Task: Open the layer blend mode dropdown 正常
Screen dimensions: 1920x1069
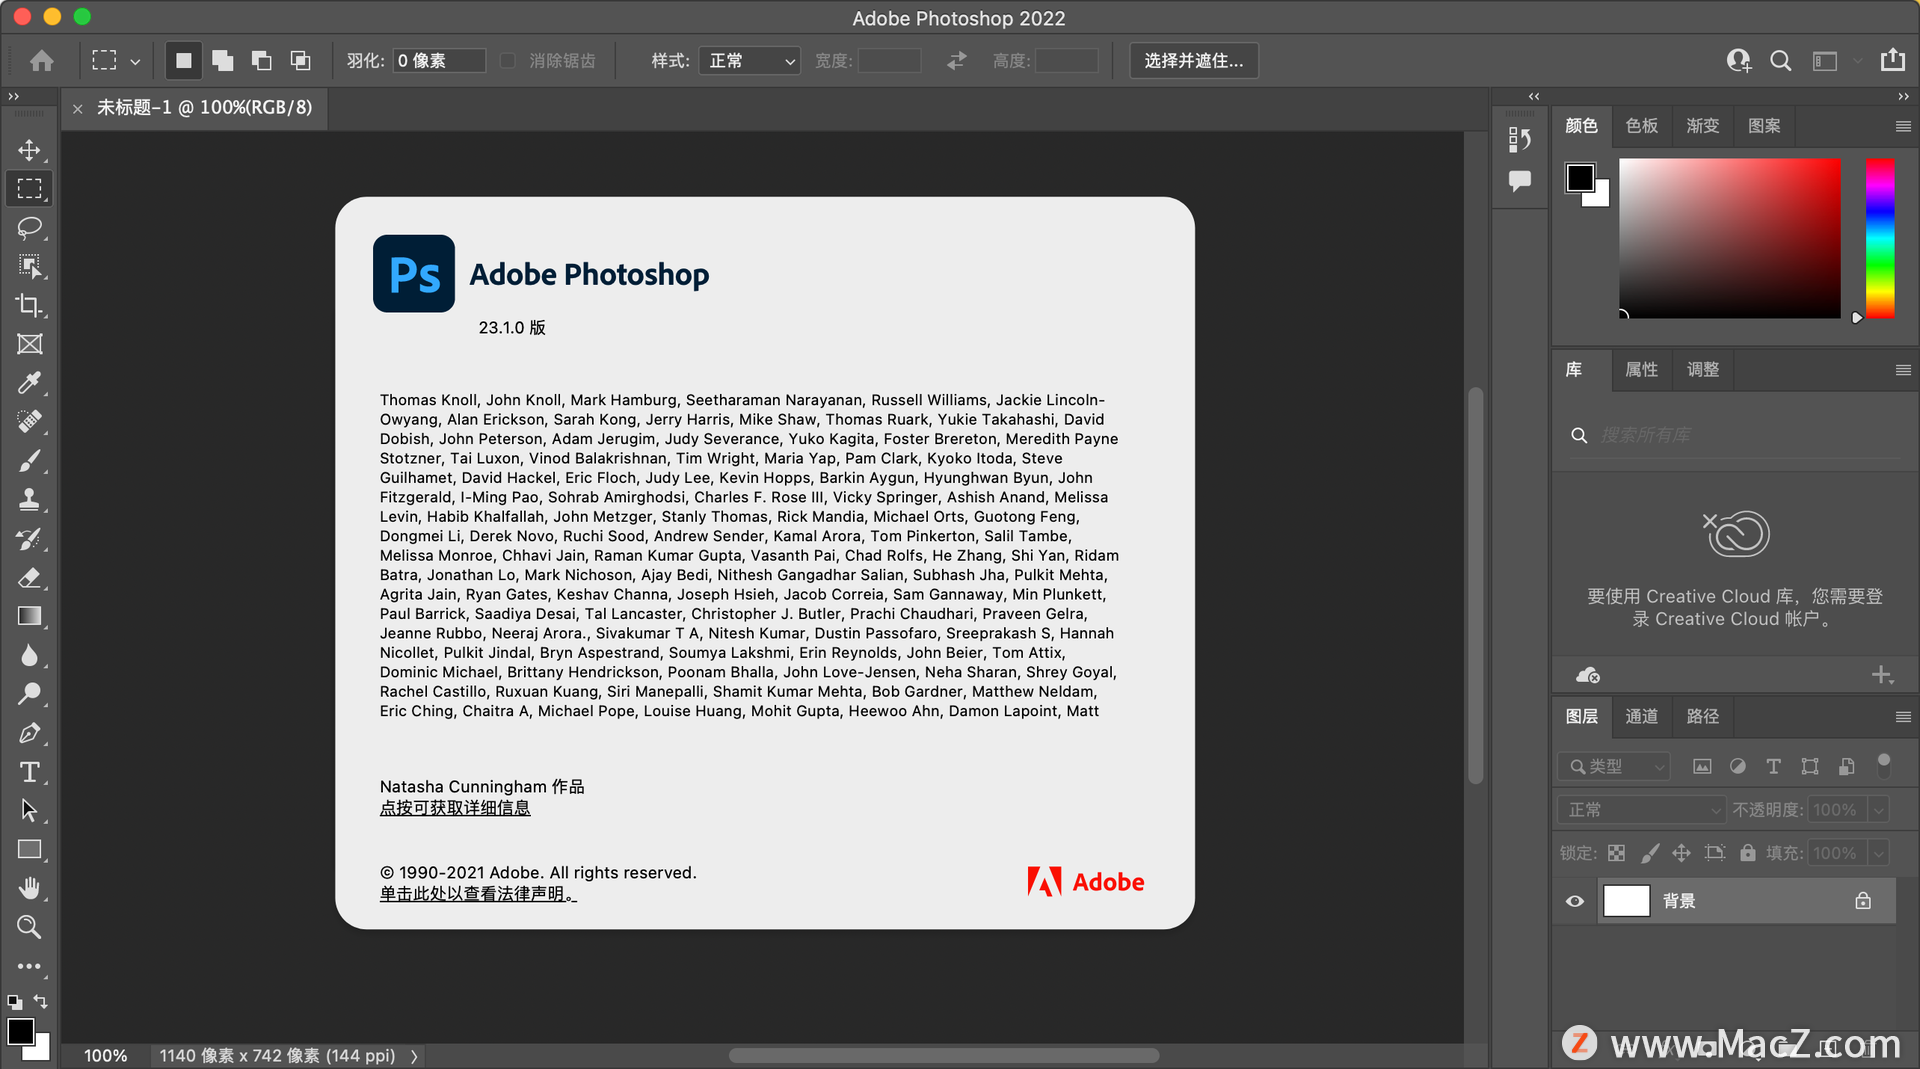Action: click(x=1641, y=809)
